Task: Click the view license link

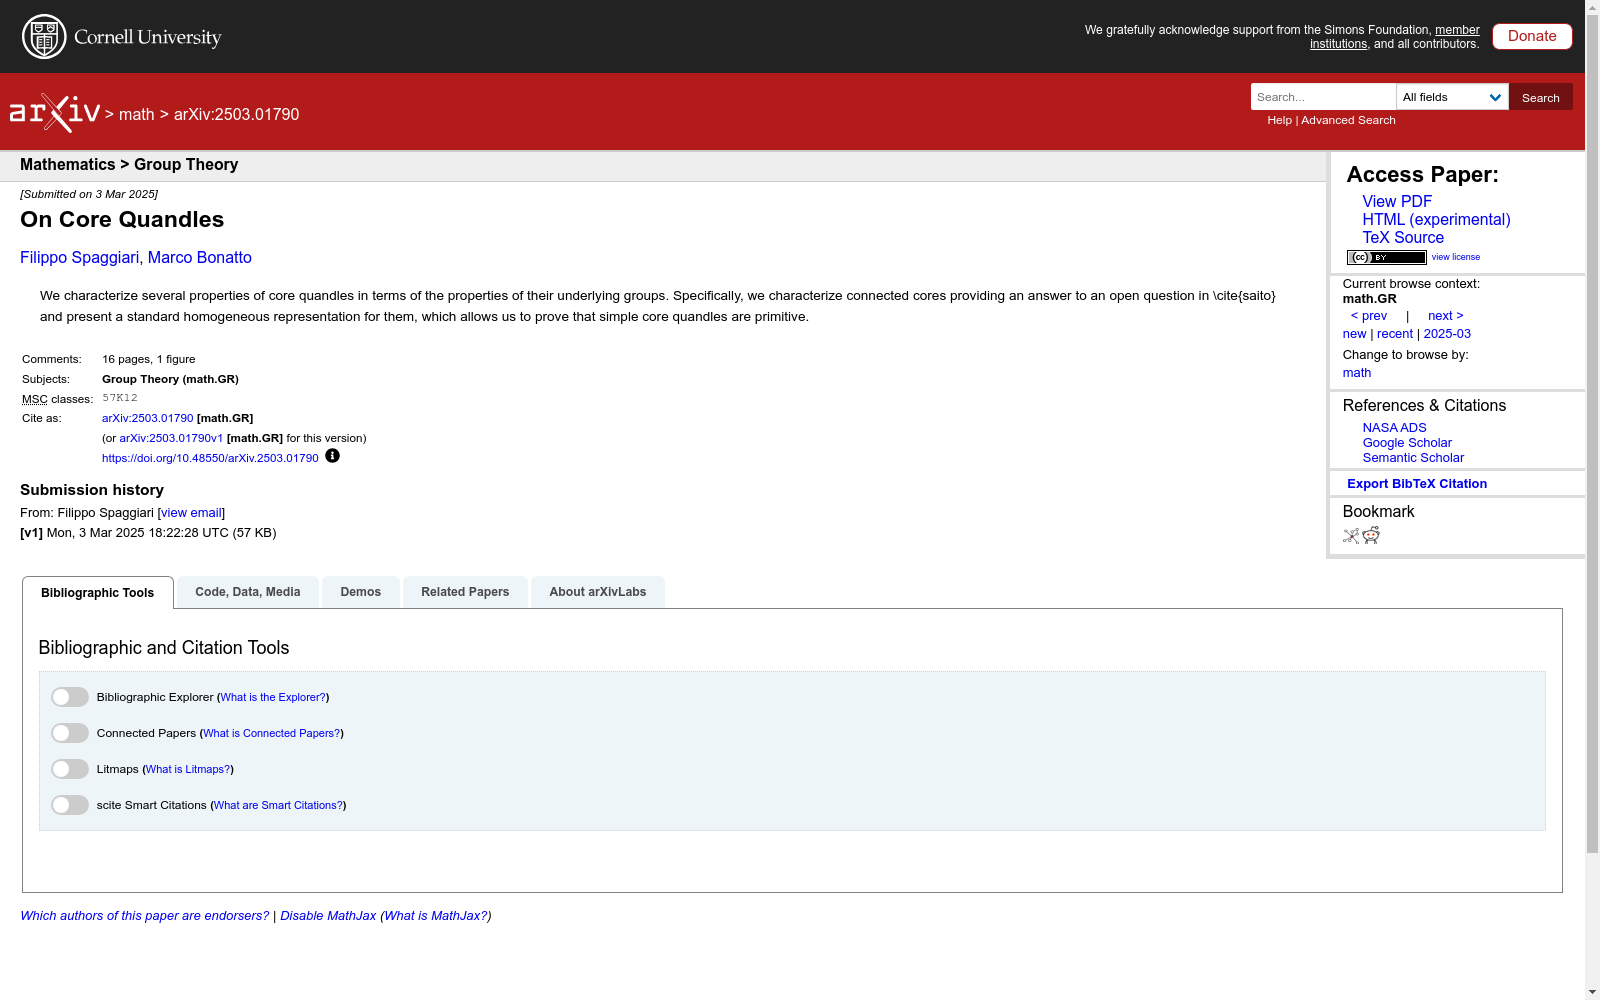Action: tap(1456, 257)
